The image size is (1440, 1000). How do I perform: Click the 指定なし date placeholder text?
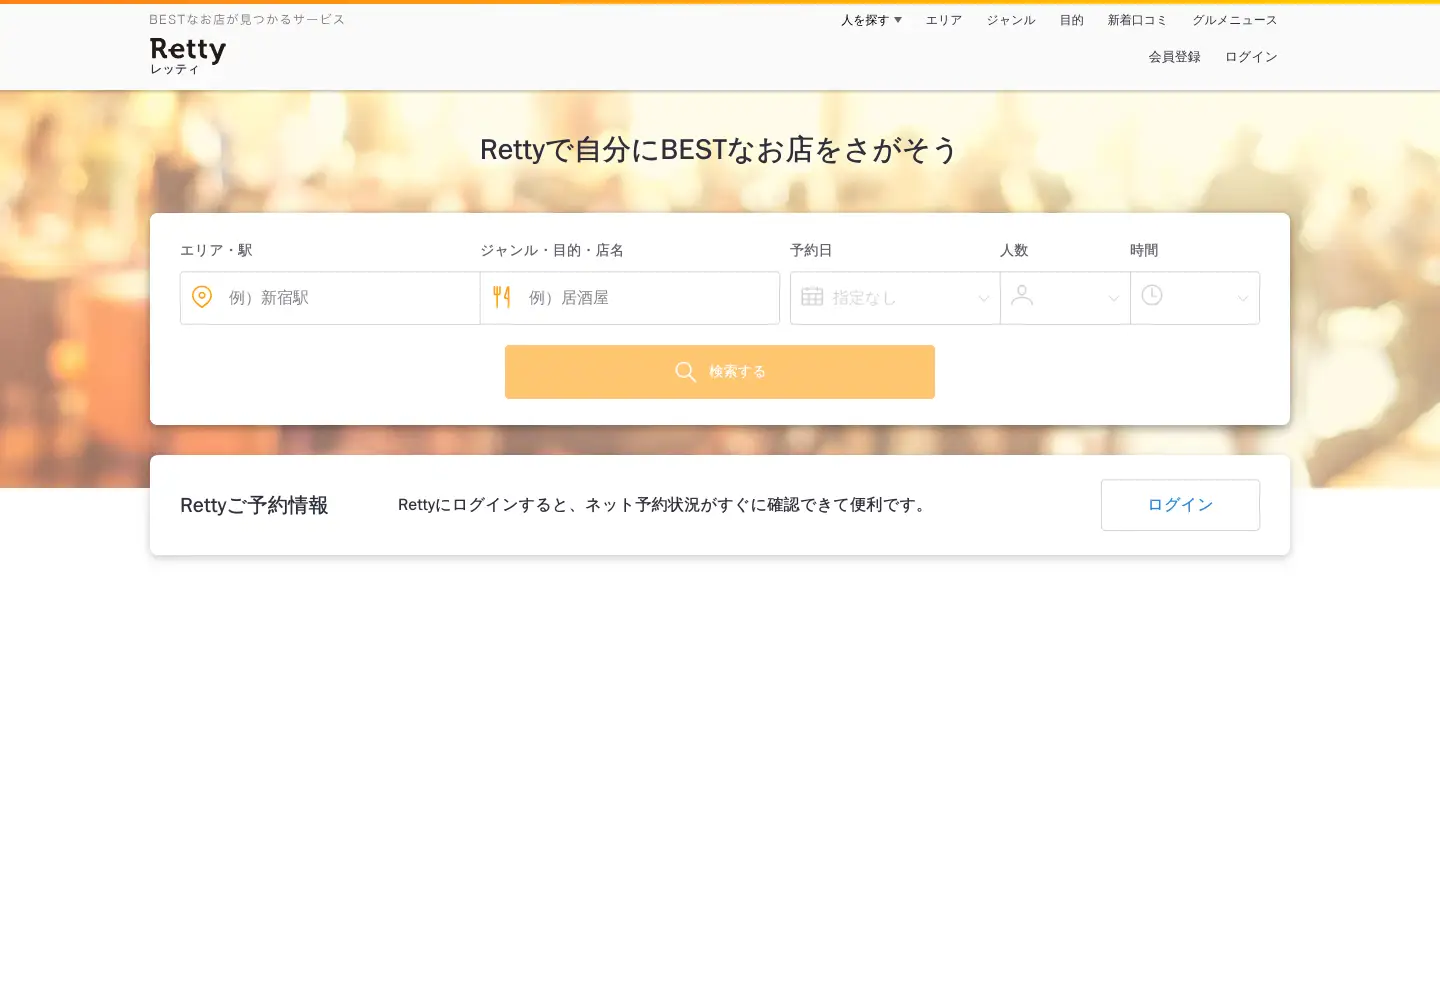coord(864,298)
